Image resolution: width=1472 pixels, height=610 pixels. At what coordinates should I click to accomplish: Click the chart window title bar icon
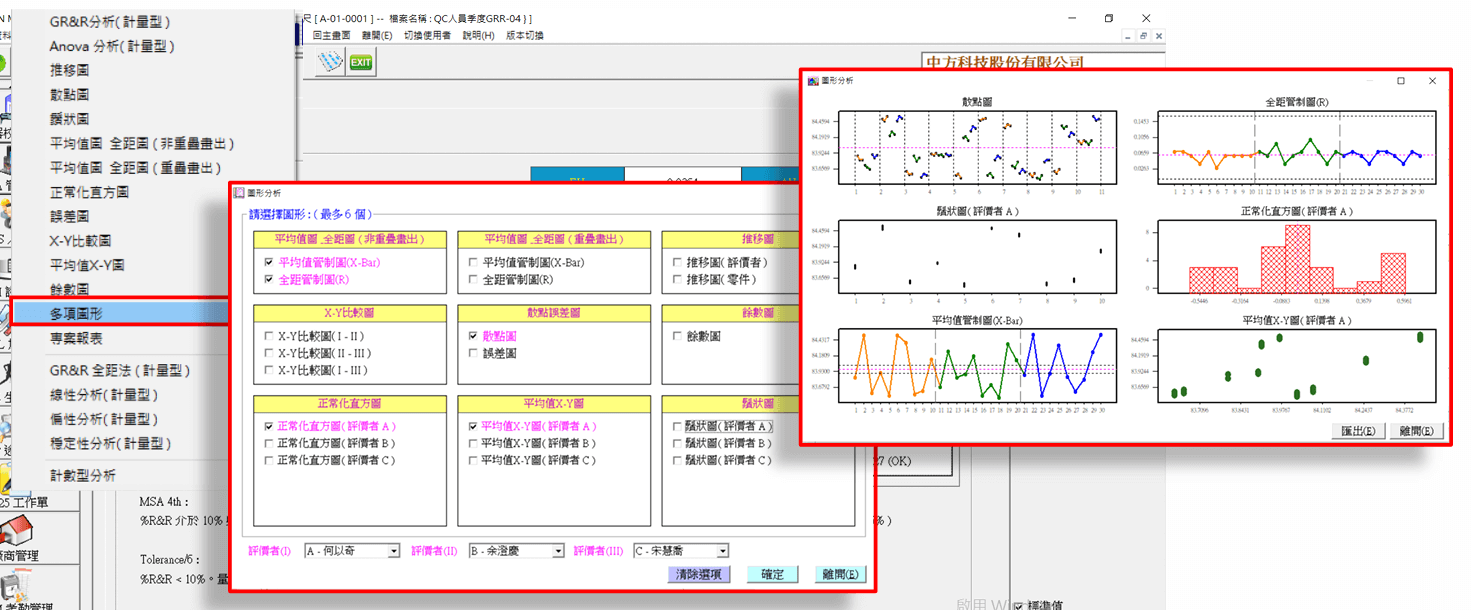tap(813, 80)
